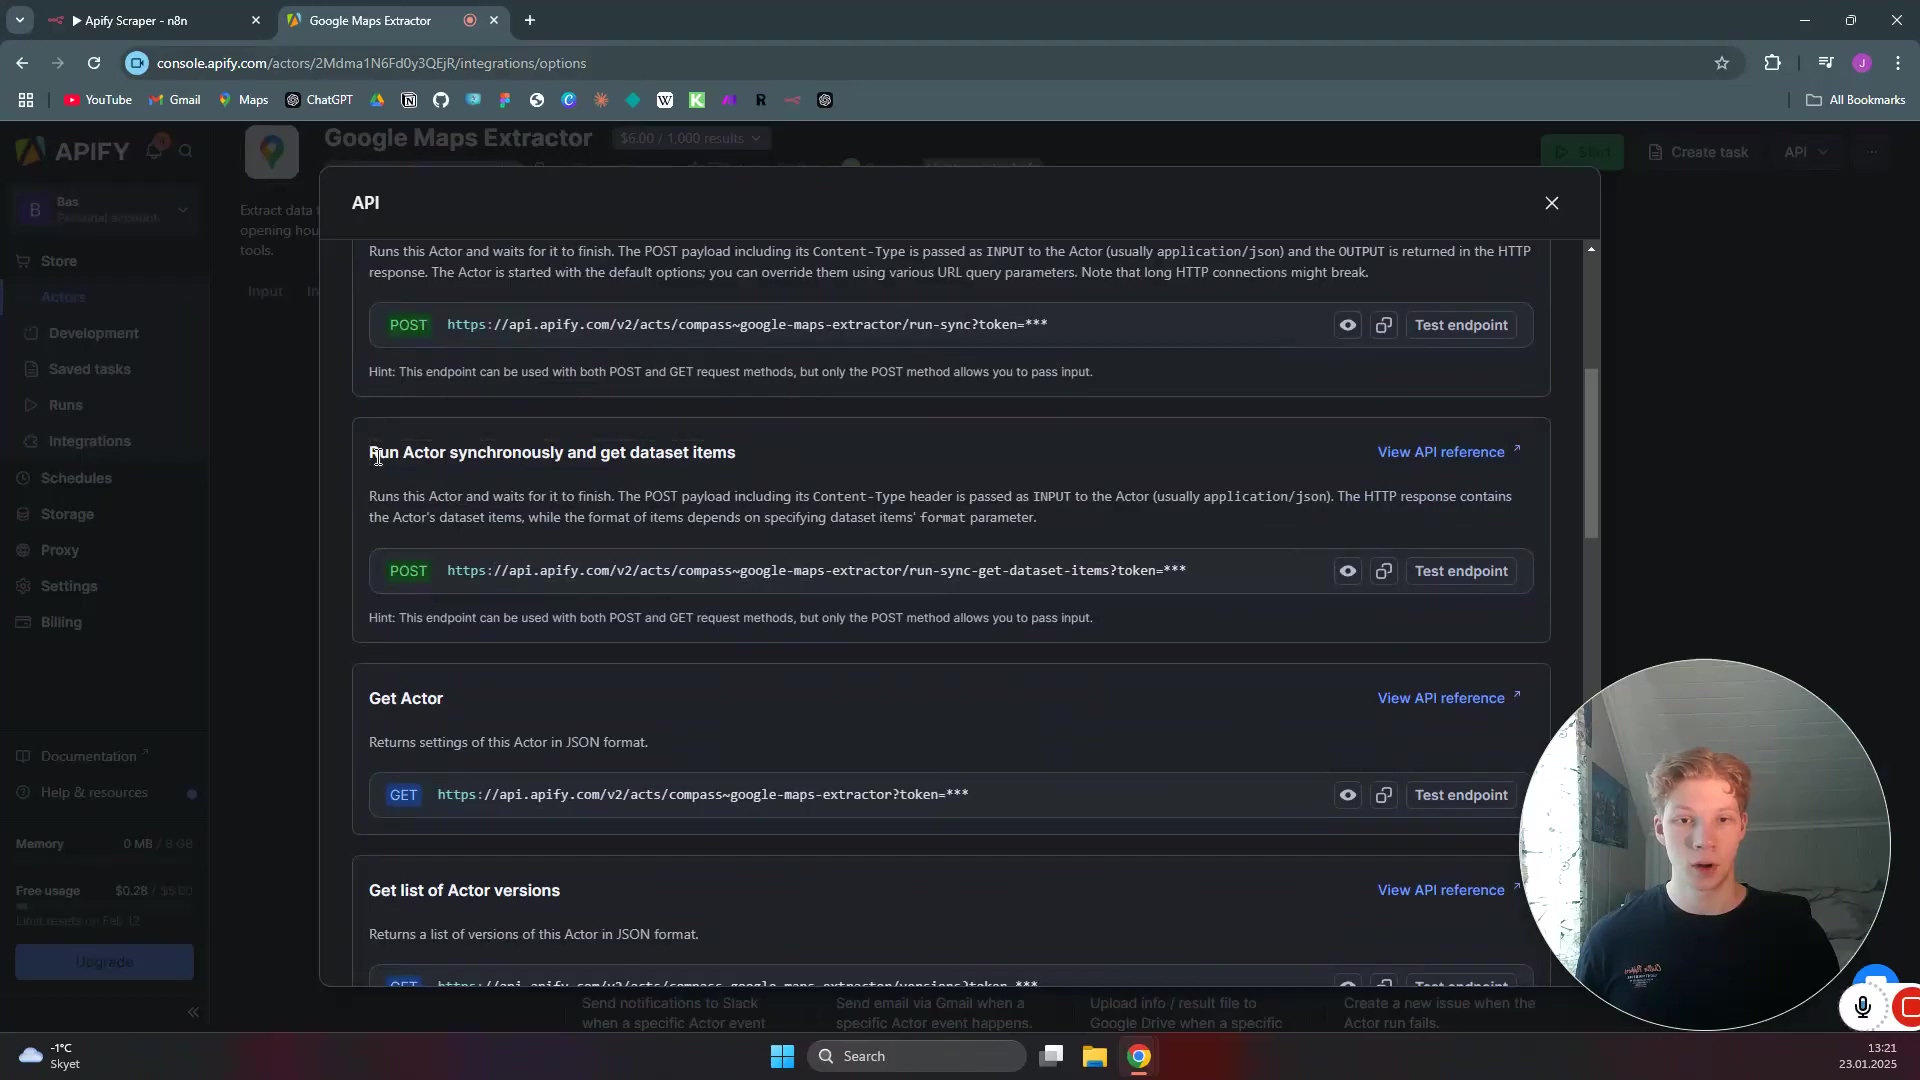Open the YouTube bookmark
The height and width of the screenshot is (1080, 1920).
click(x=98, y=100)
